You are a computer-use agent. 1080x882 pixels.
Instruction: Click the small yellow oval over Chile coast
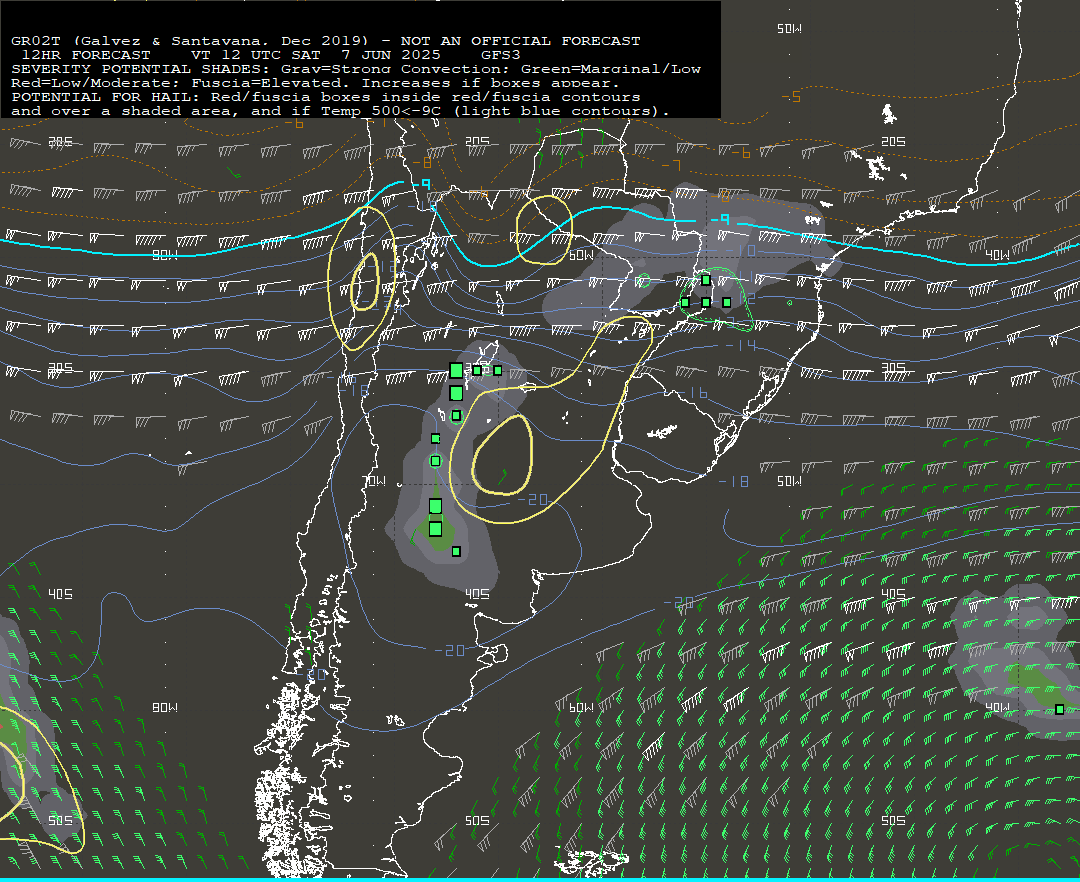click(x=365, y=282)
